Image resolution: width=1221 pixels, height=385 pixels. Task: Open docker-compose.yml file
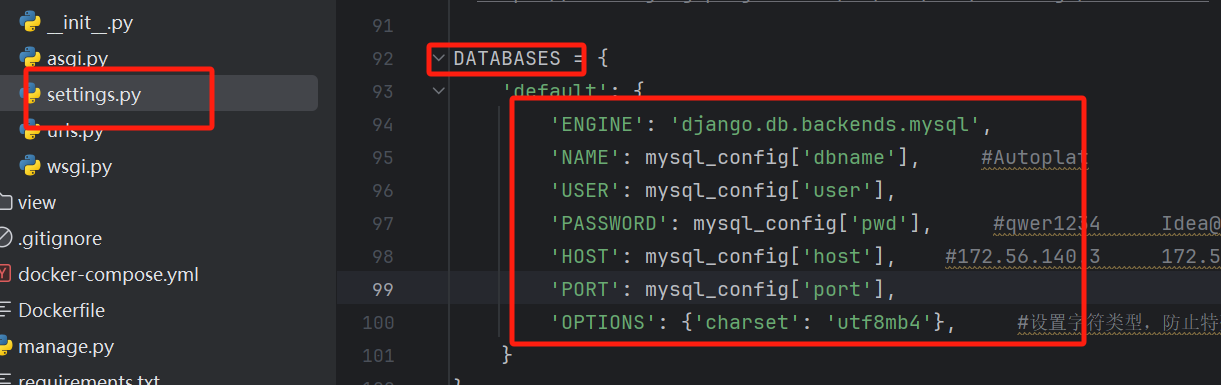[x=108, y=274]
